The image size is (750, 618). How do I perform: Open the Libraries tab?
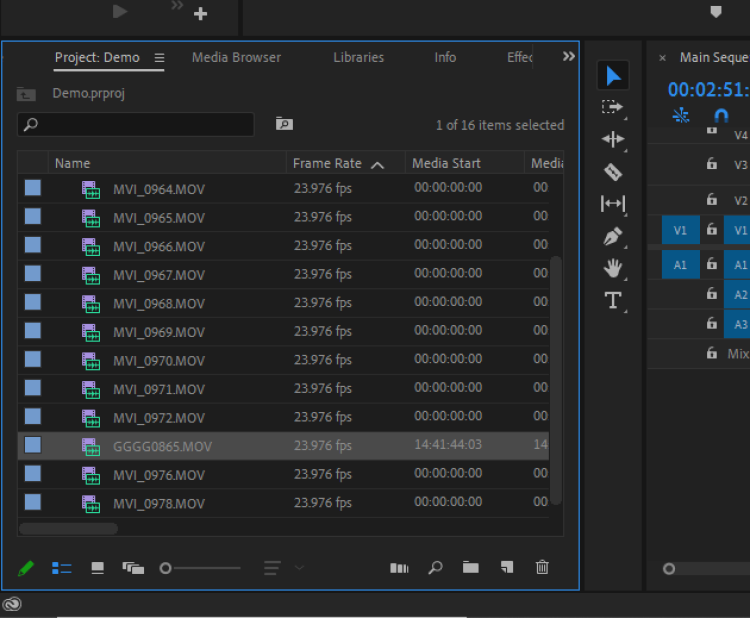[358, 58]
